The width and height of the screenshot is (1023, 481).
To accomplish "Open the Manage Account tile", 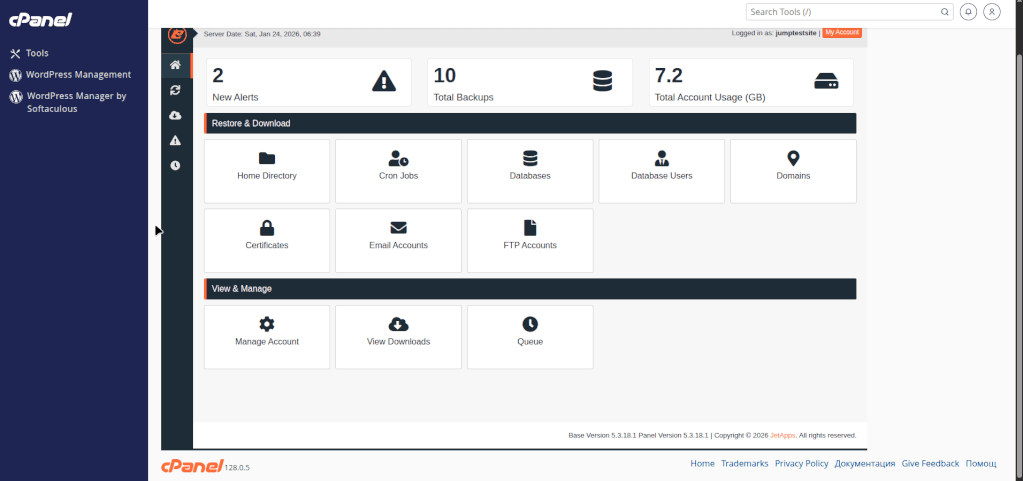I will click(267, 337).
